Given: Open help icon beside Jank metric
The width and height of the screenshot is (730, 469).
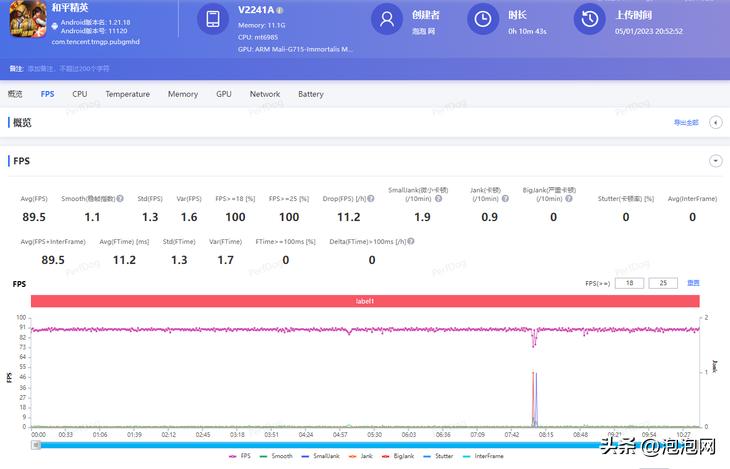Looking at the screenshot, I should point(505,198).
